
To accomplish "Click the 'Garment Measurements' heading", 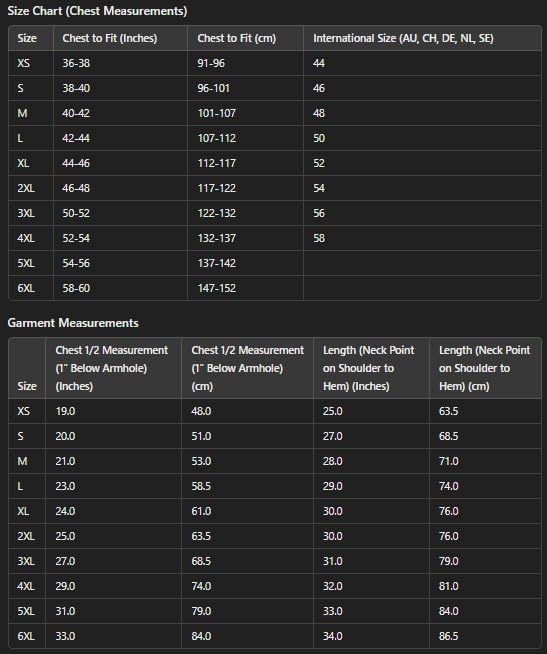I will point(73,323).
